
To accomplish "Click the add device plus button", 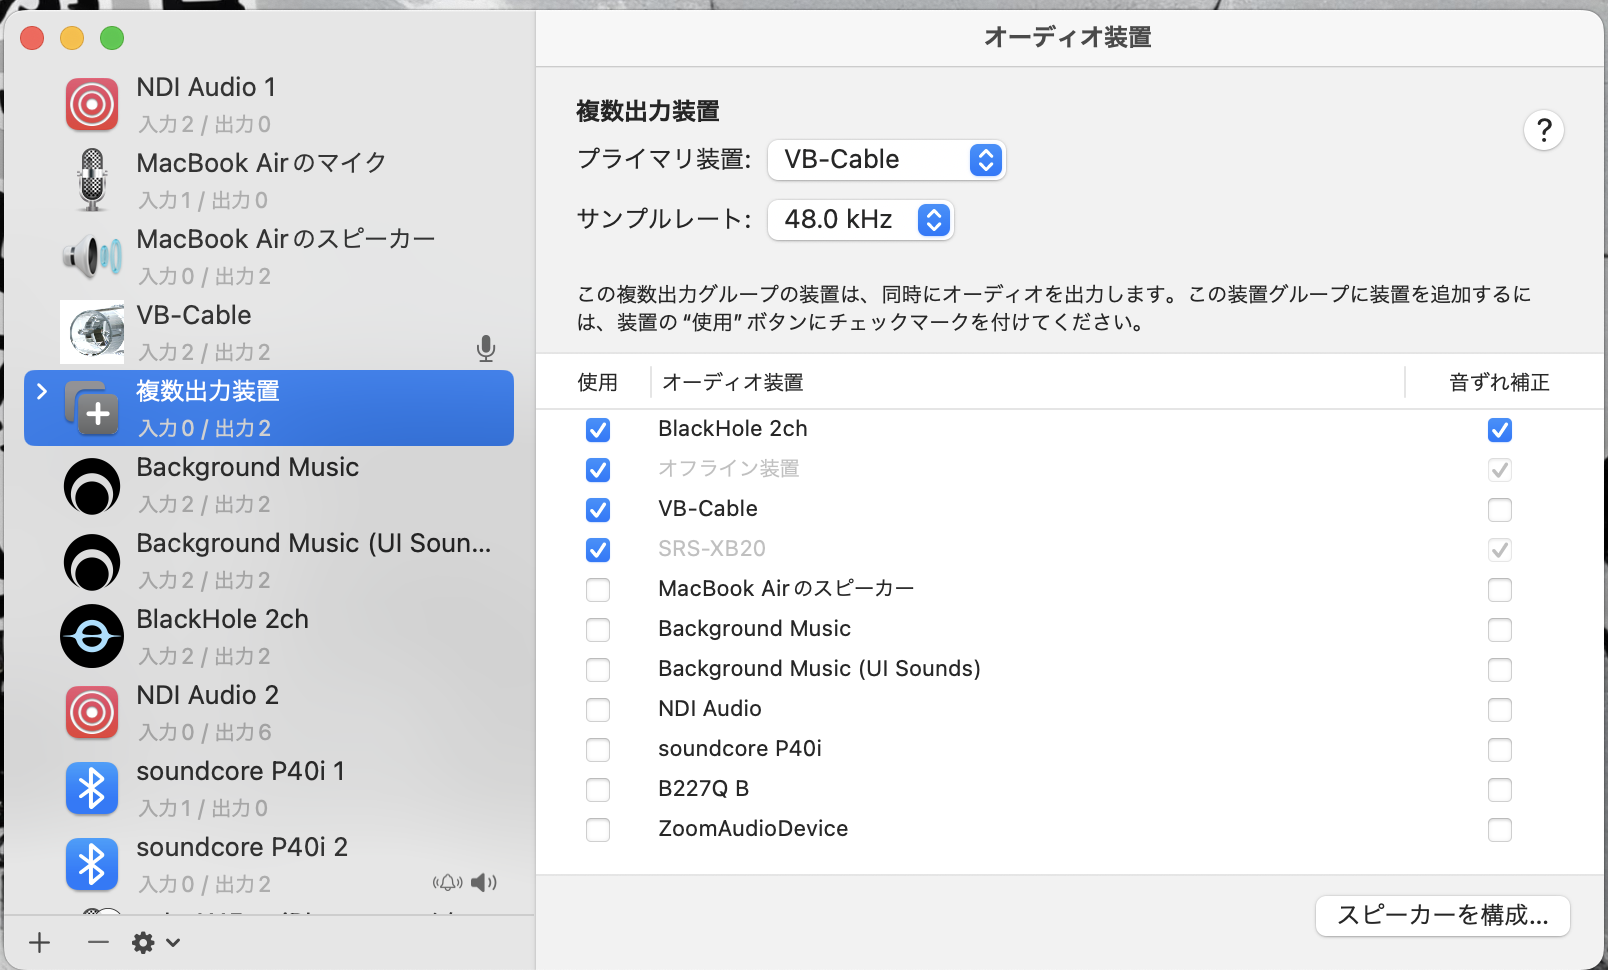I will [39, 942].
